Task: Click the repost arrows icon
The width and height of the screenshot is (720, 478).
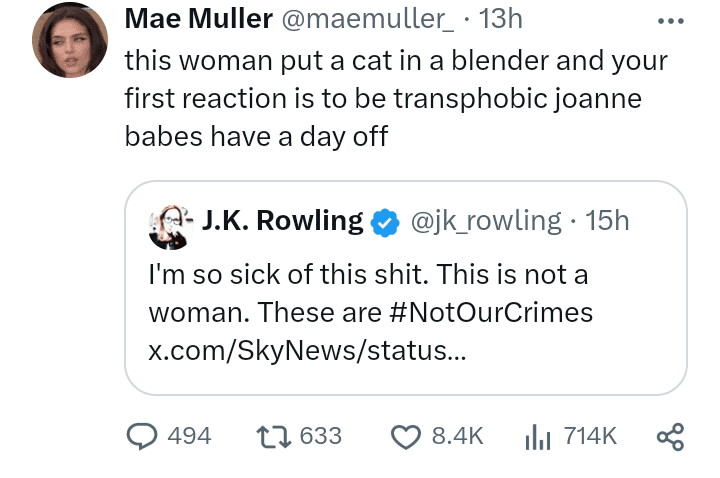Action: pyautogui.click(x=274, y=437)
